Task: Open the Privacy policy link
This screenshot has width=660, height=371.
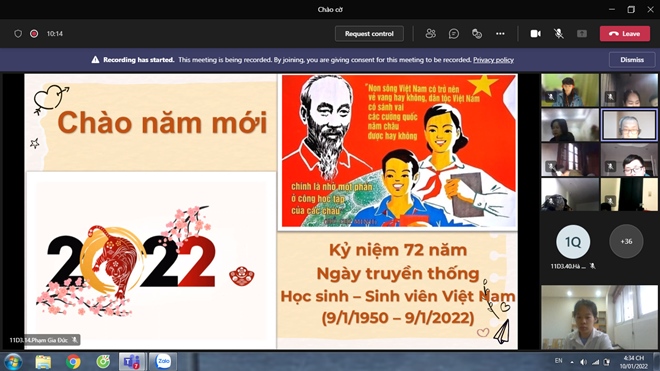Action: (493, 60)
